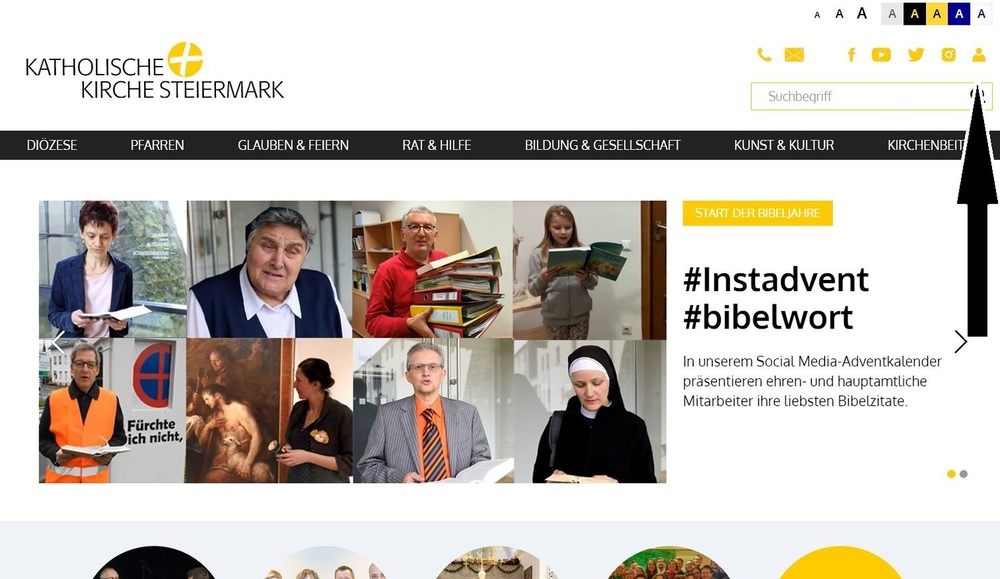Click the Katholische Kirche Steiermark logo

[x=155, y=71]
